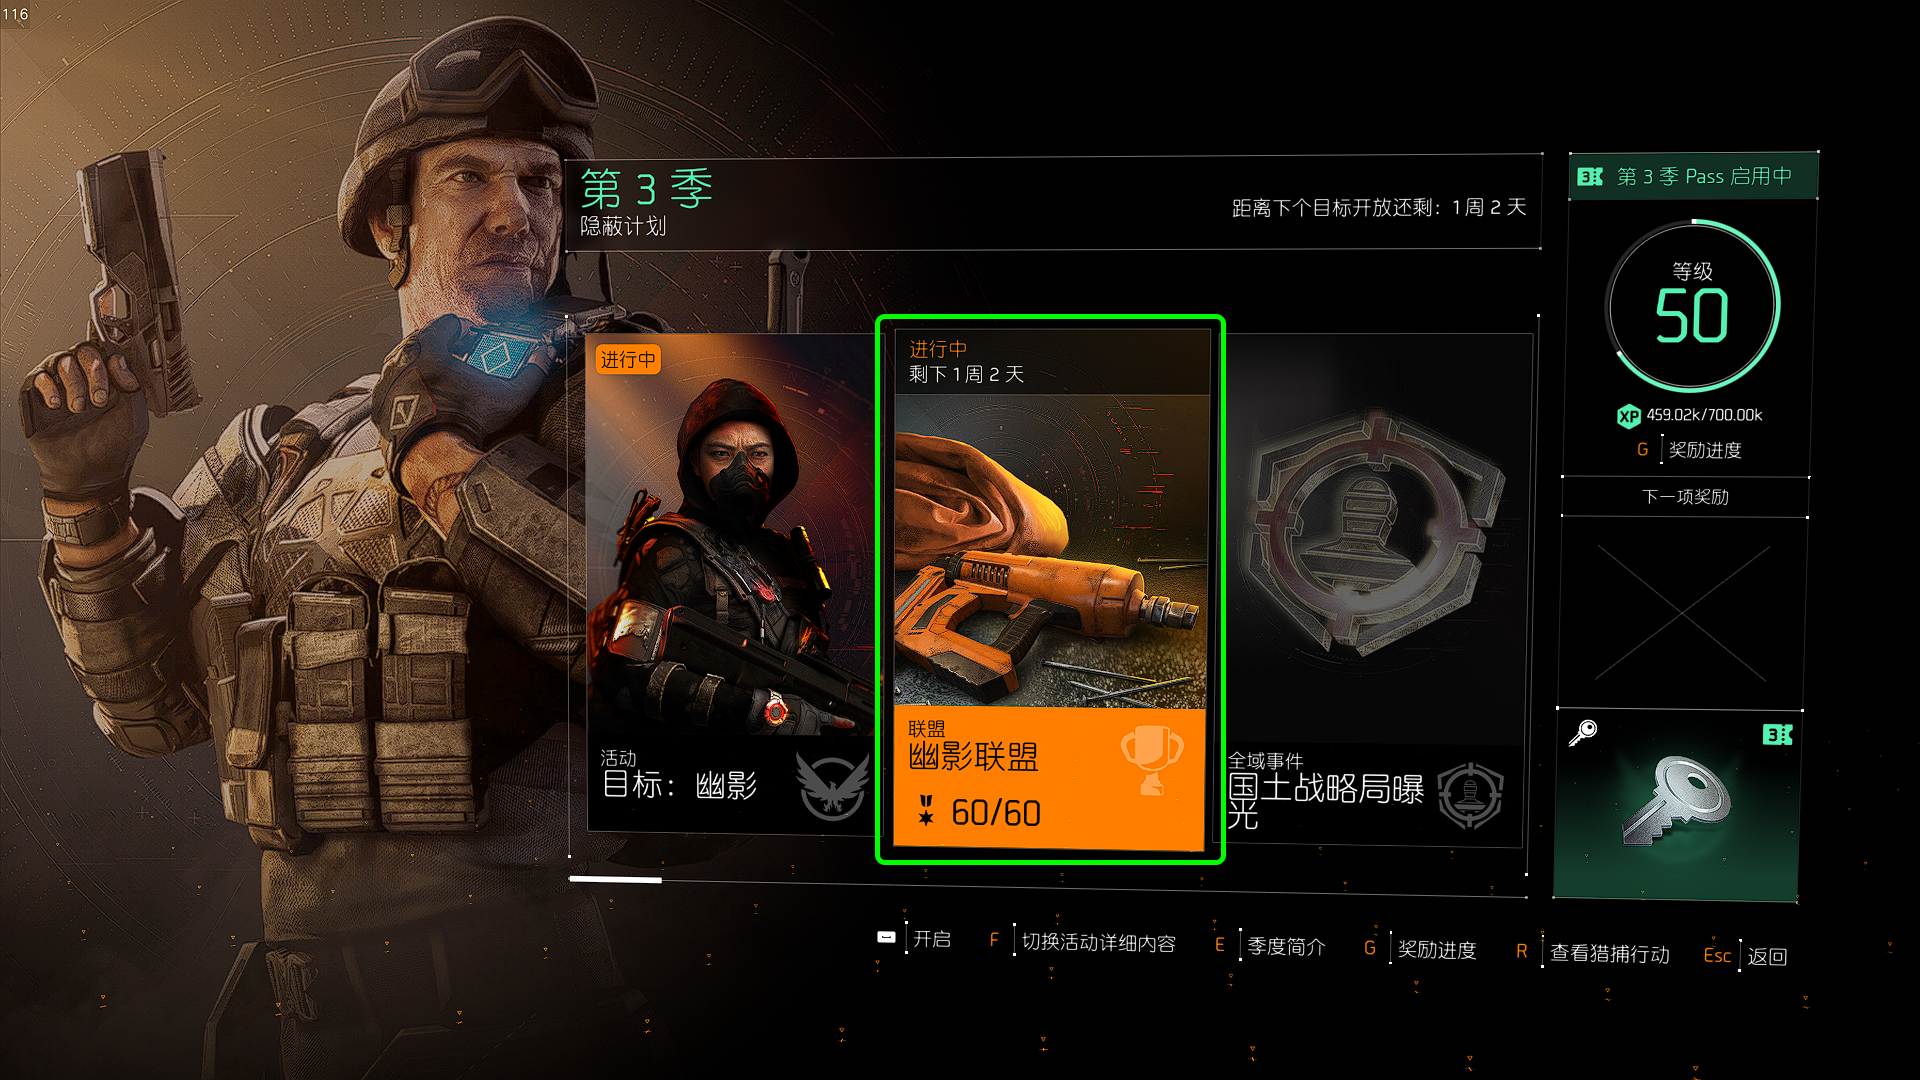
Task: Open the 国土战略局曝光 global event card
Action: click(1374, 590)
